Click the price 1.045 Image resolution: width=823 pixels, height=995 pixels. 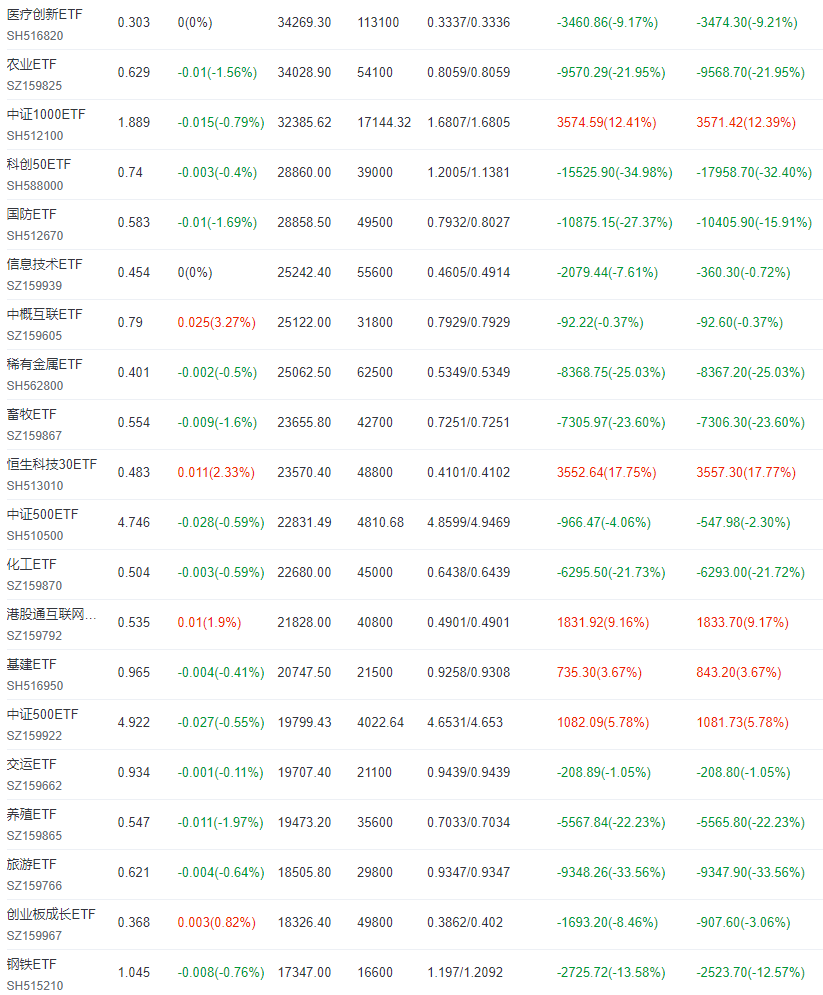(x=134, y=973)
